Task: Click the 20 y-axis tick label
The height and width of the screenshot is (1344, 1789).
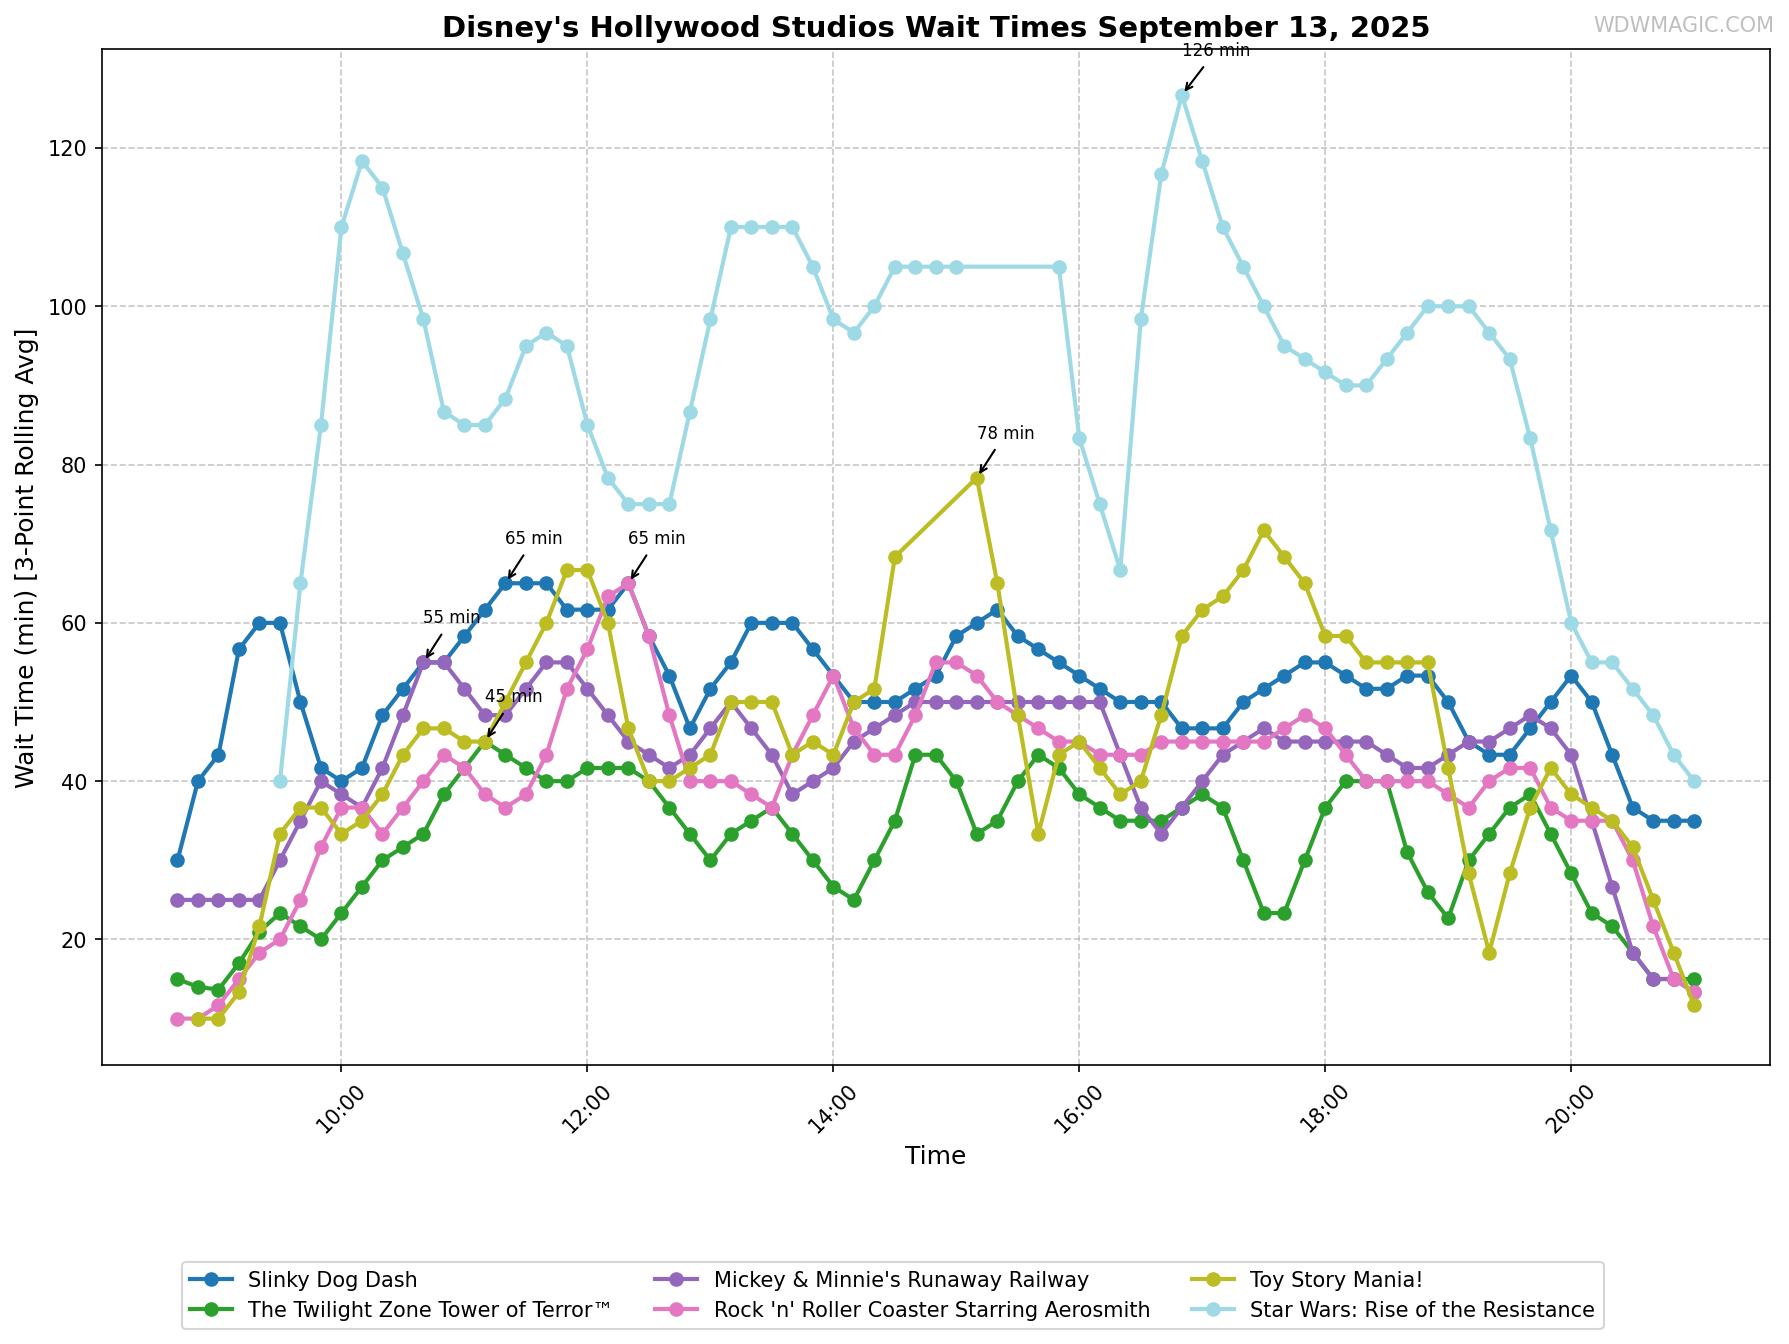Action: [76, 940]
